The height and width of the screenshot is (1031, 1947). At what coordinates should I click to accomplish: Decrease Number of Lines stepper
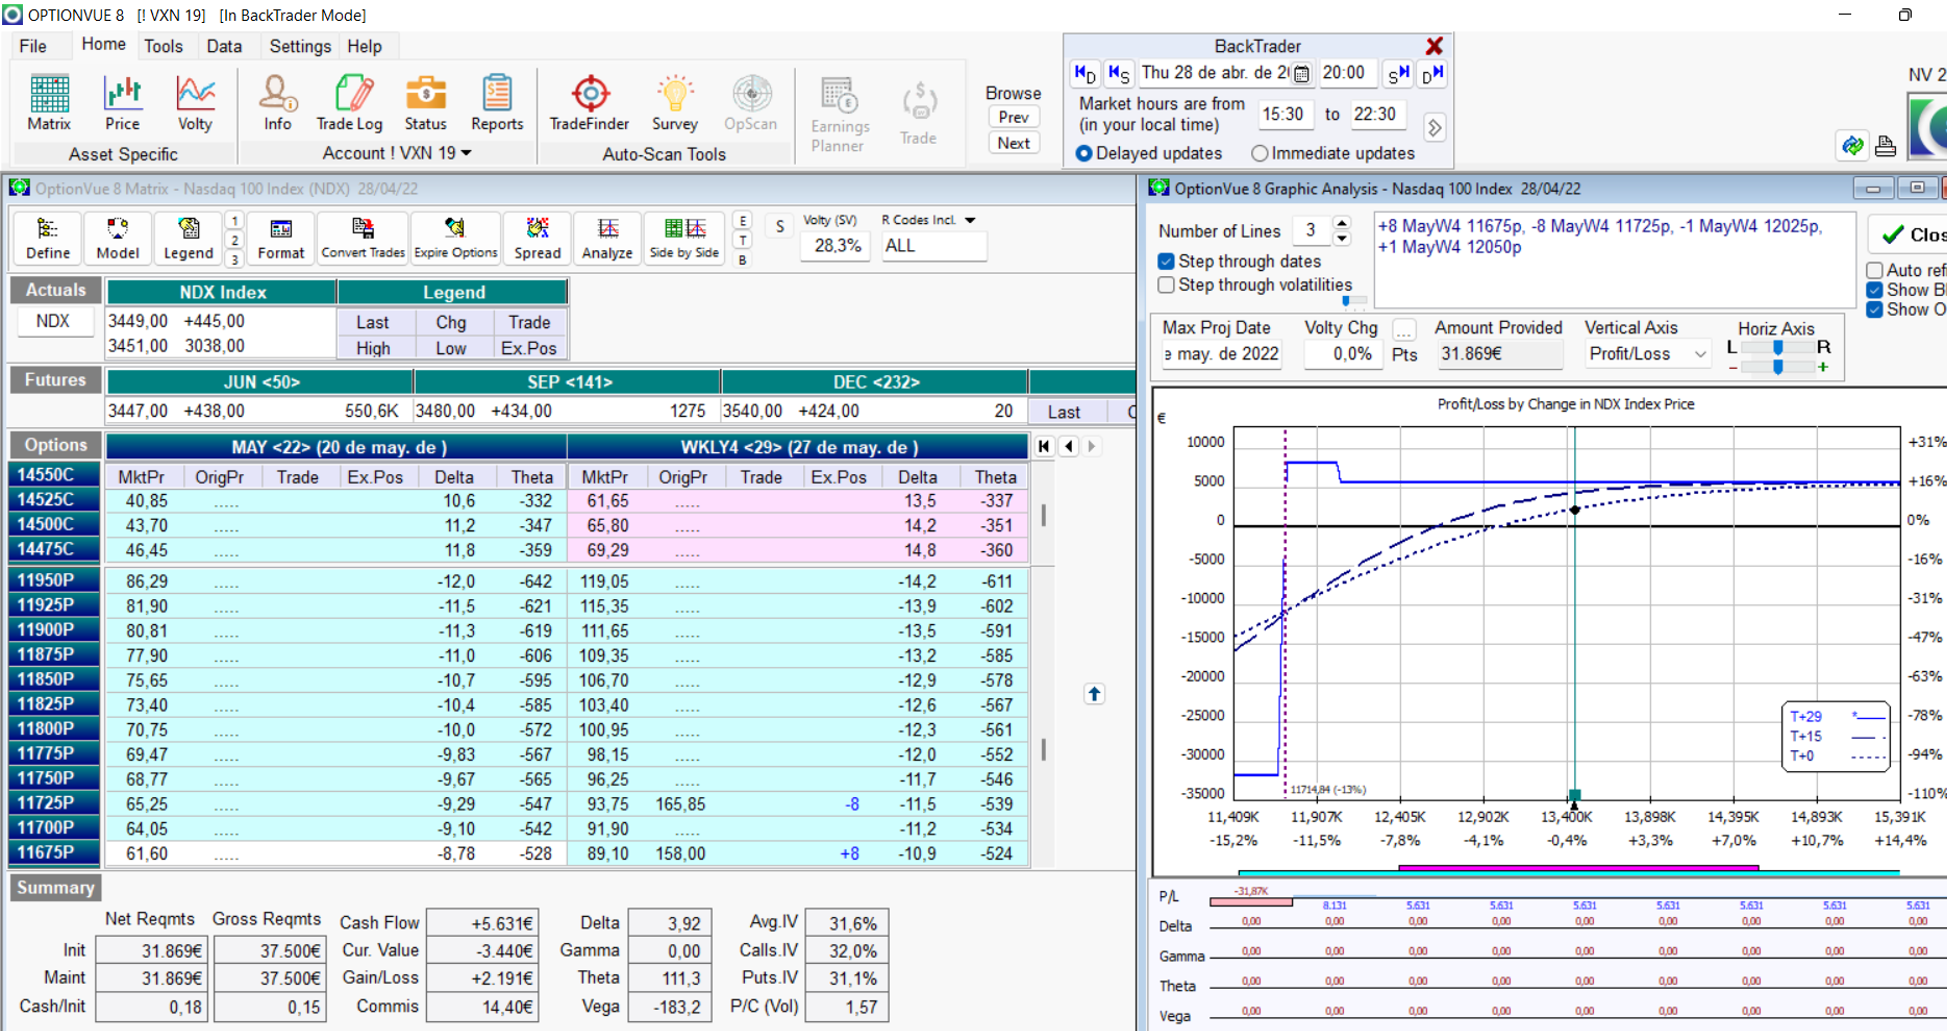tap(1342, 238)
